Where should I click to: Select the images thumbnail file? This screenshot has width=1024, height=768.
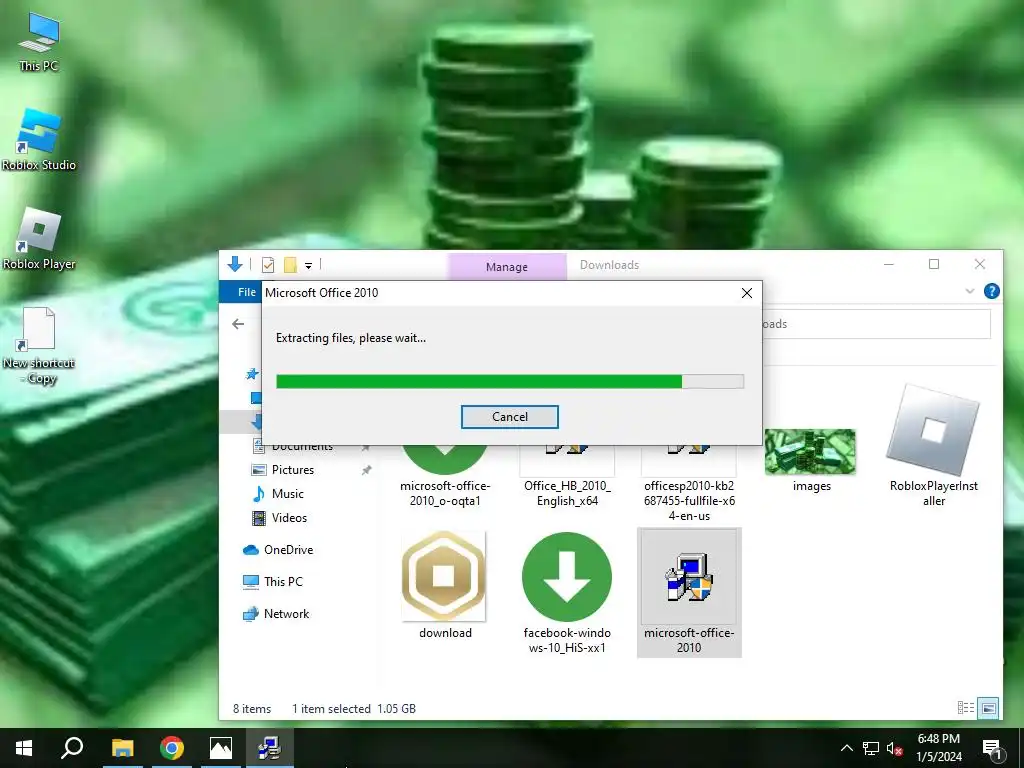point(810,460)
